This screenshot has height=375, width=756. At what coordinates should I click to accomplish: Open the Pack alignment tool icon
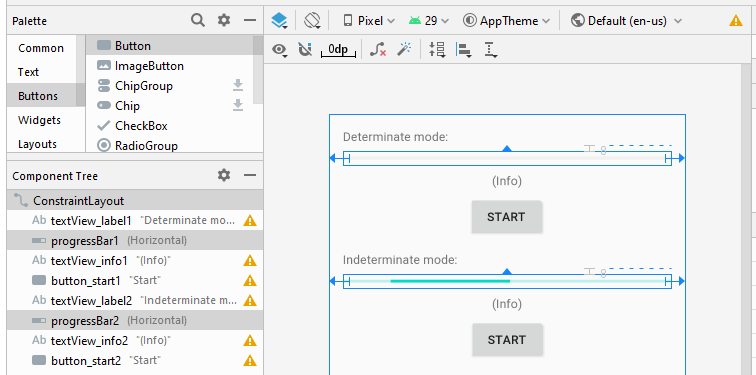pyautogui.click(x=437, y=49)
